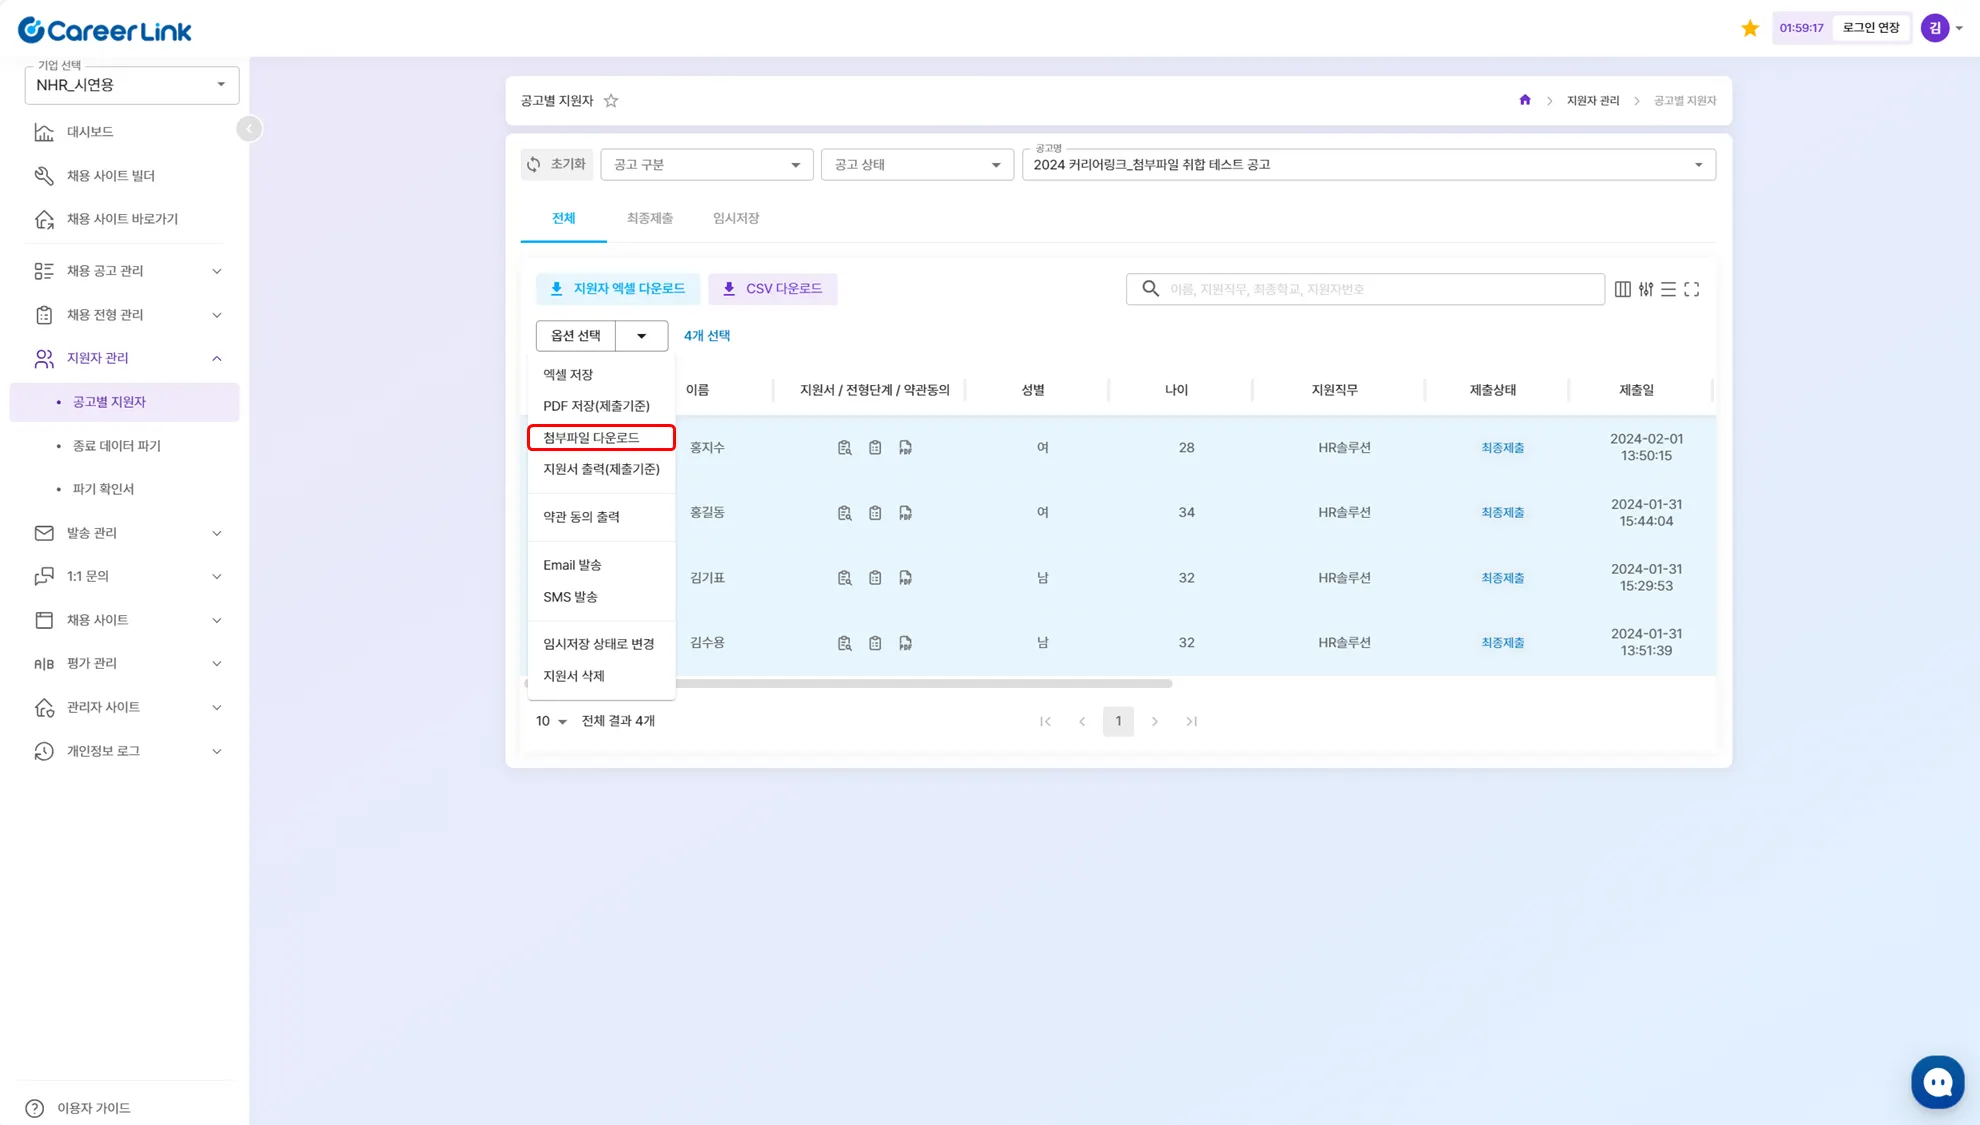Expand the 공고 상태 dropdown

pyautogui.click(x=916, y=165)
